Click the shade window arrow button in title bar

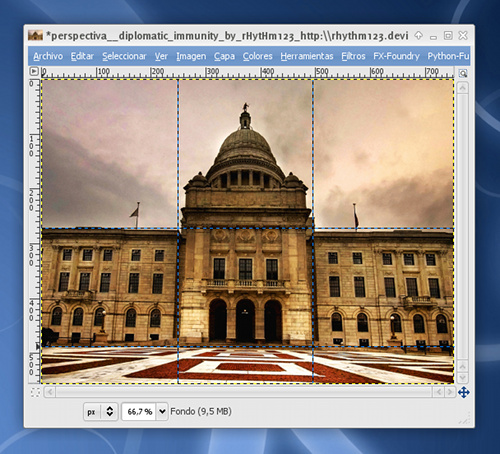[418, 35]
